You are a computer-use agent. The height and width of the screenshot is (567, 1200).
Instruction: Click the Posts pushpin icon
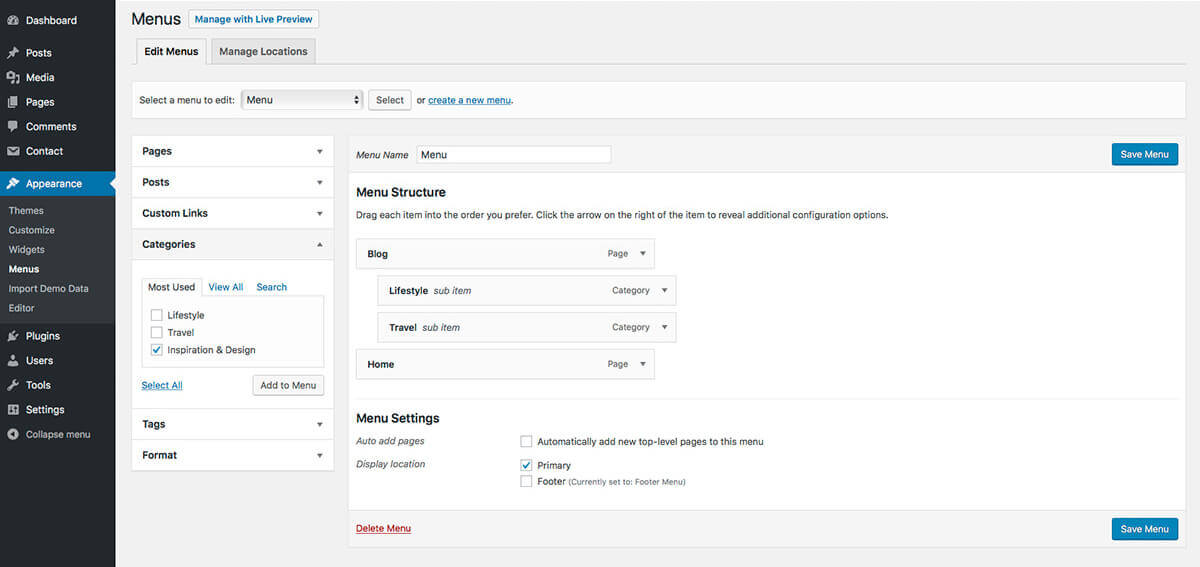click(13, 53)
